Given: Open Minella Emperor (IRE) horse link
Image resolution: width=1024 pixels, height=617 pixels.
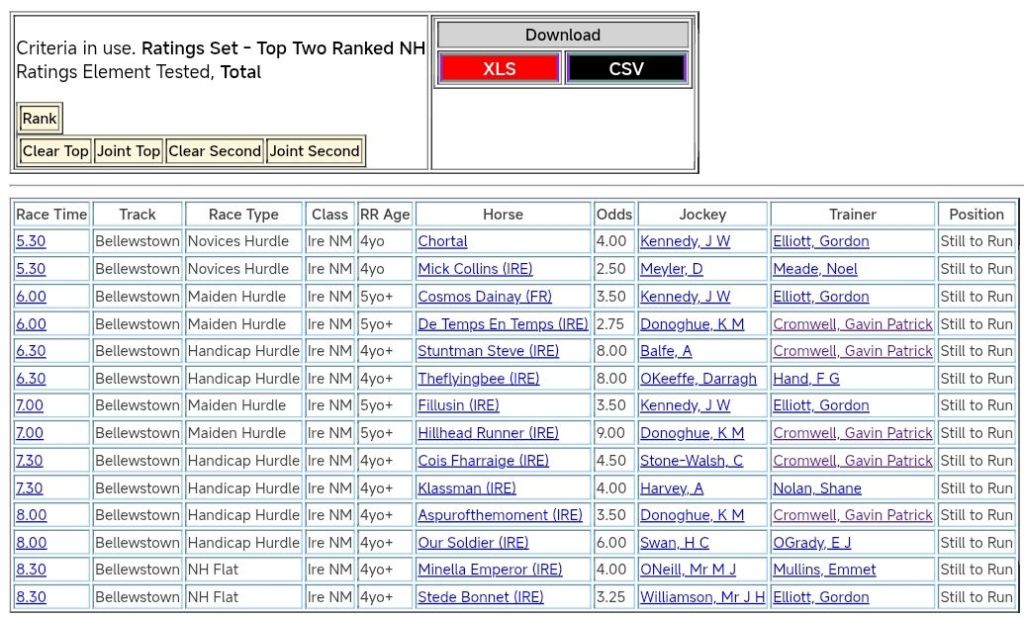Looking at the screenshot, I should [490, 570].
